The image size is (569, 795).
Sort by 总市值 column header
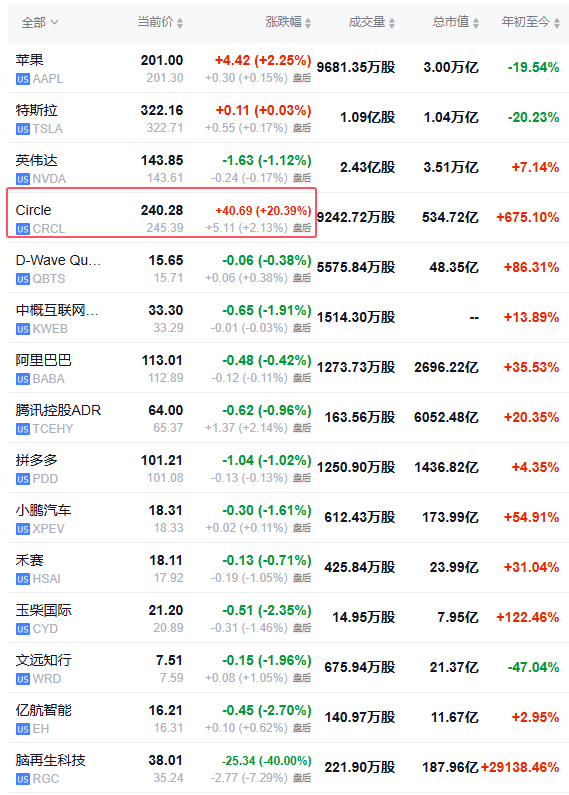[455, 22]
